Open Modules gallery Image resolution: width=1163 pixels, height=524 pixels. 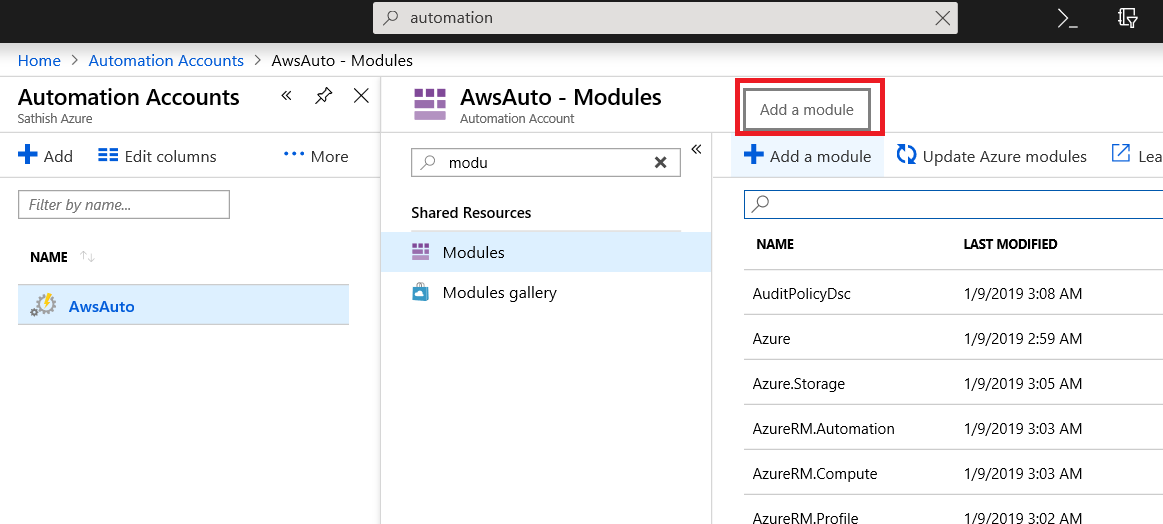(x=499, y=293)
